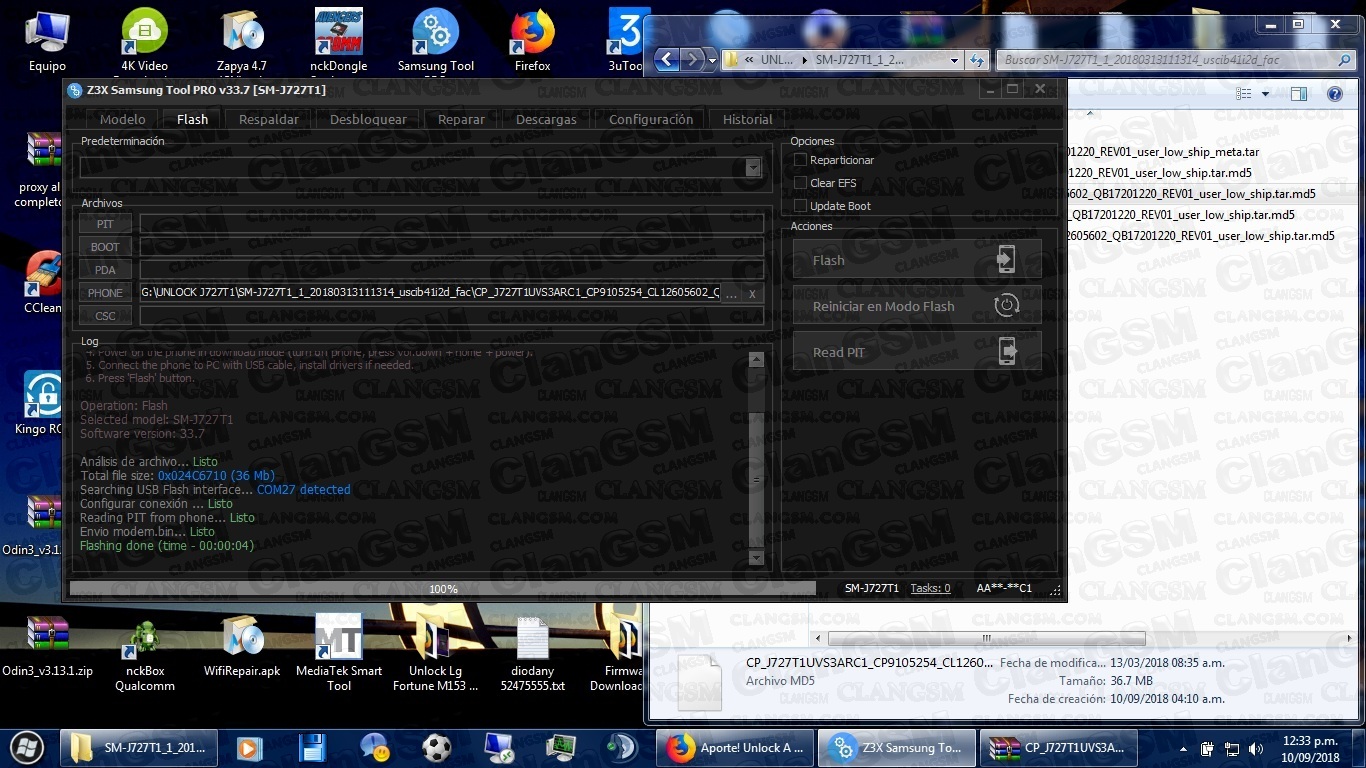
Task: Open Firefox desktop shortcut
Action: 533,42
